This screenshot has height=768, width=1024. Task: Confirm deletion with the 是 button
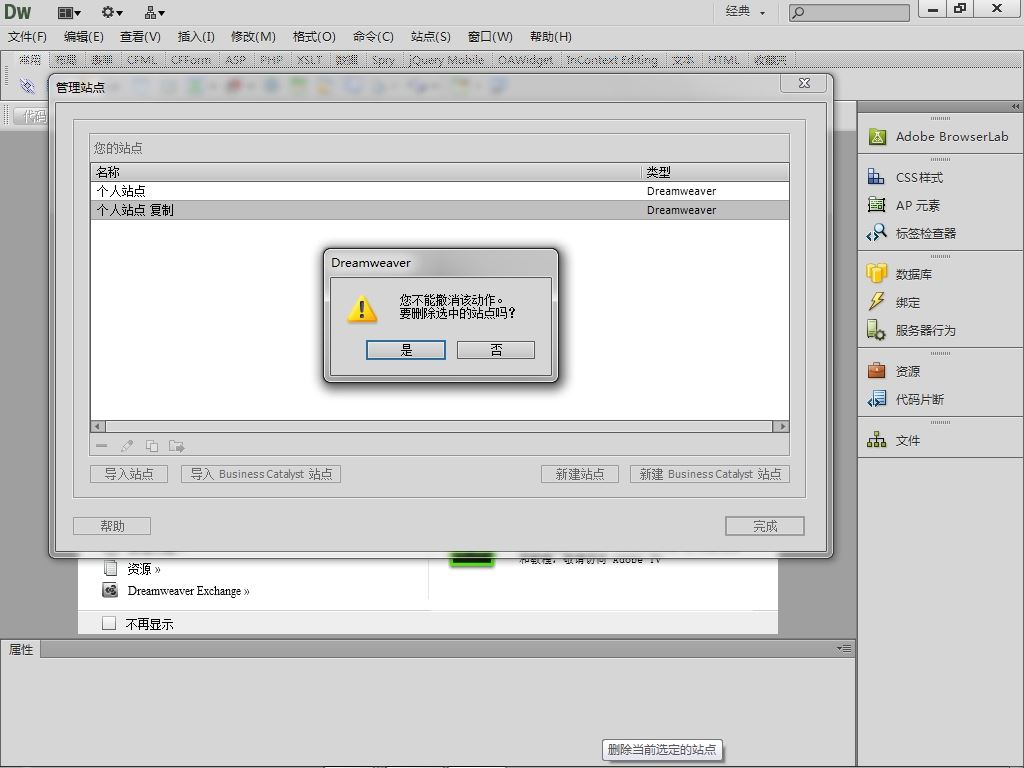pos(406,350)
